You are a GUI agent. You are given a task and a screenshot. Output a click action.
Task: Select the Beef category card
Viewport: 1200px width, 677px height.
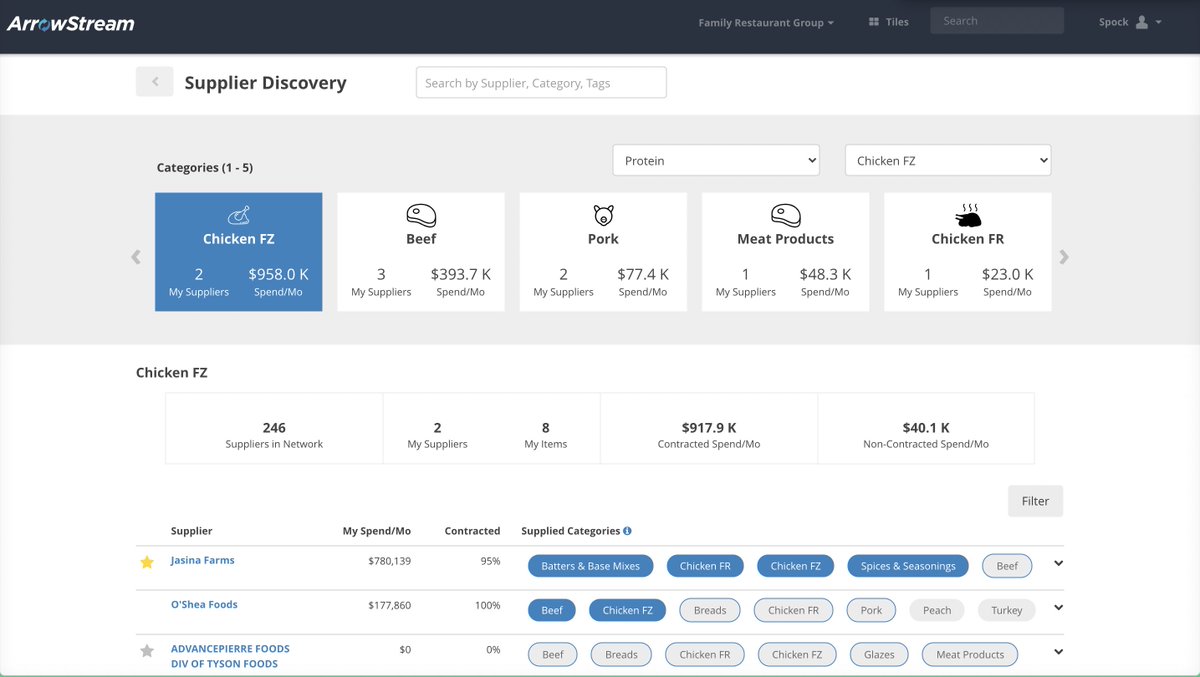[421, 252]
